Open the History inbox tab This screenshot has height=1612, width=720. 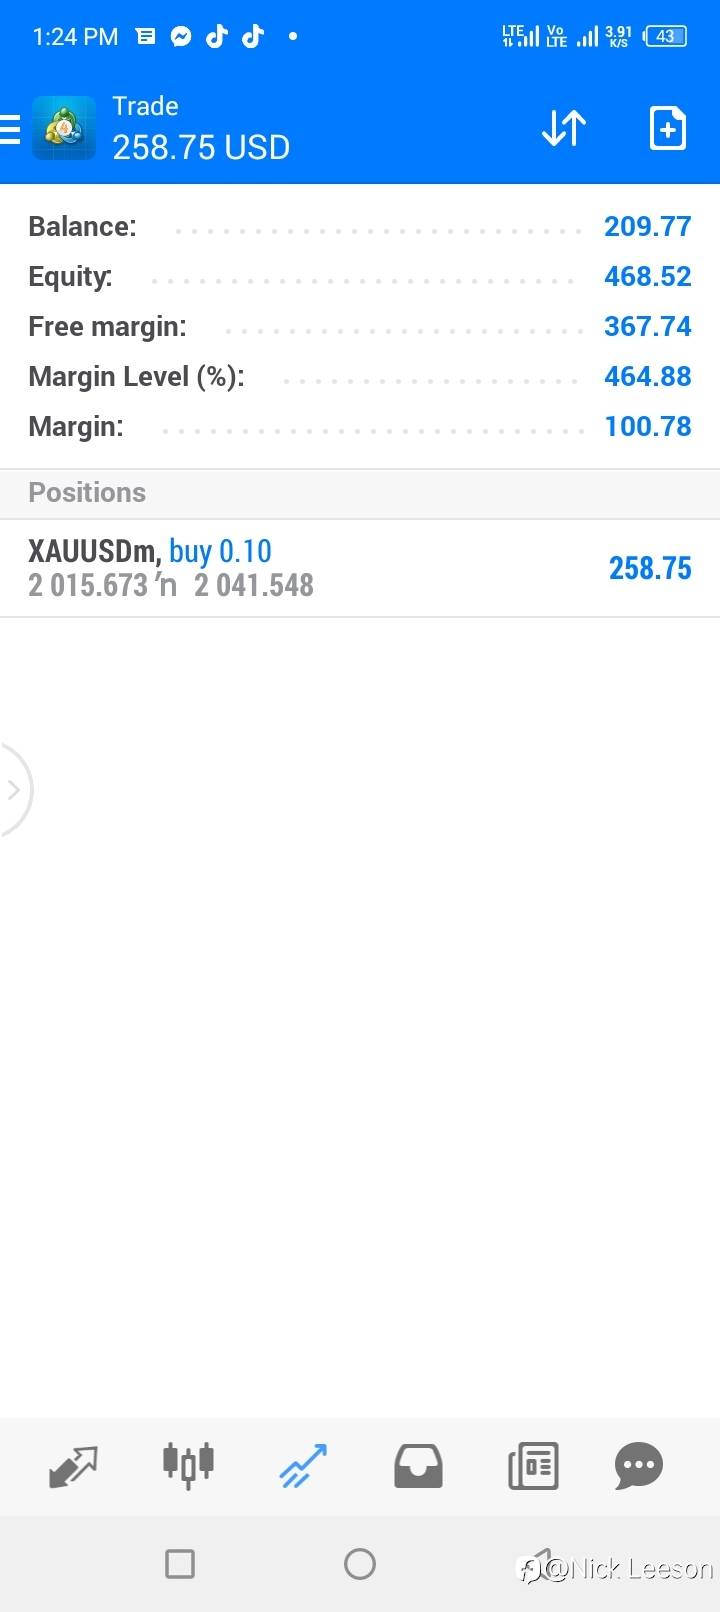(x=418, y=1466)
